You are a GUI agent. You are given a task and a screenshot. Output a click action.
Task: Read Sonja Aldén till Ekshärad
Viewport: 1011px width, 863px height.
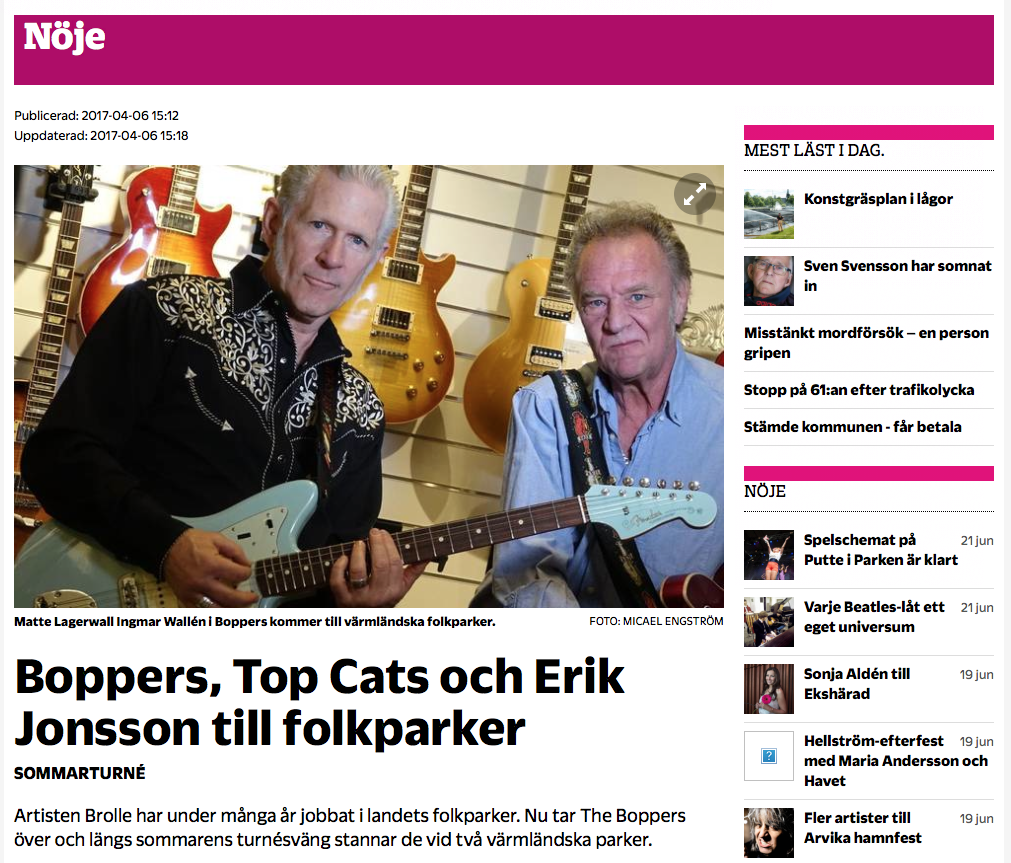click(857, 684)
